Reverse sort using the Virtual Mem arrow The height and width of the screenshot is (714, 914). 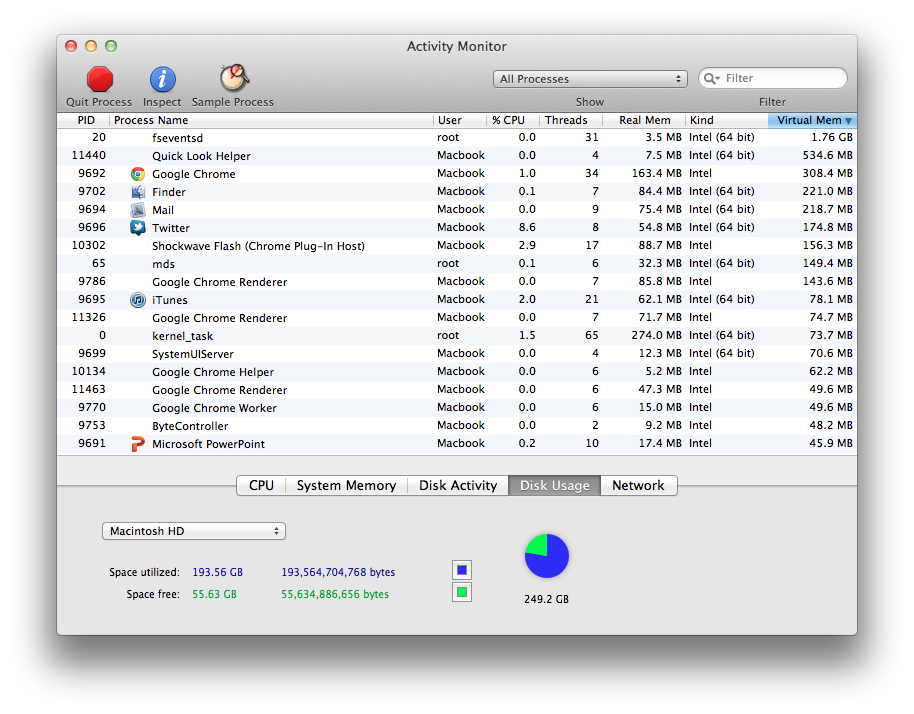coord(848,121)
